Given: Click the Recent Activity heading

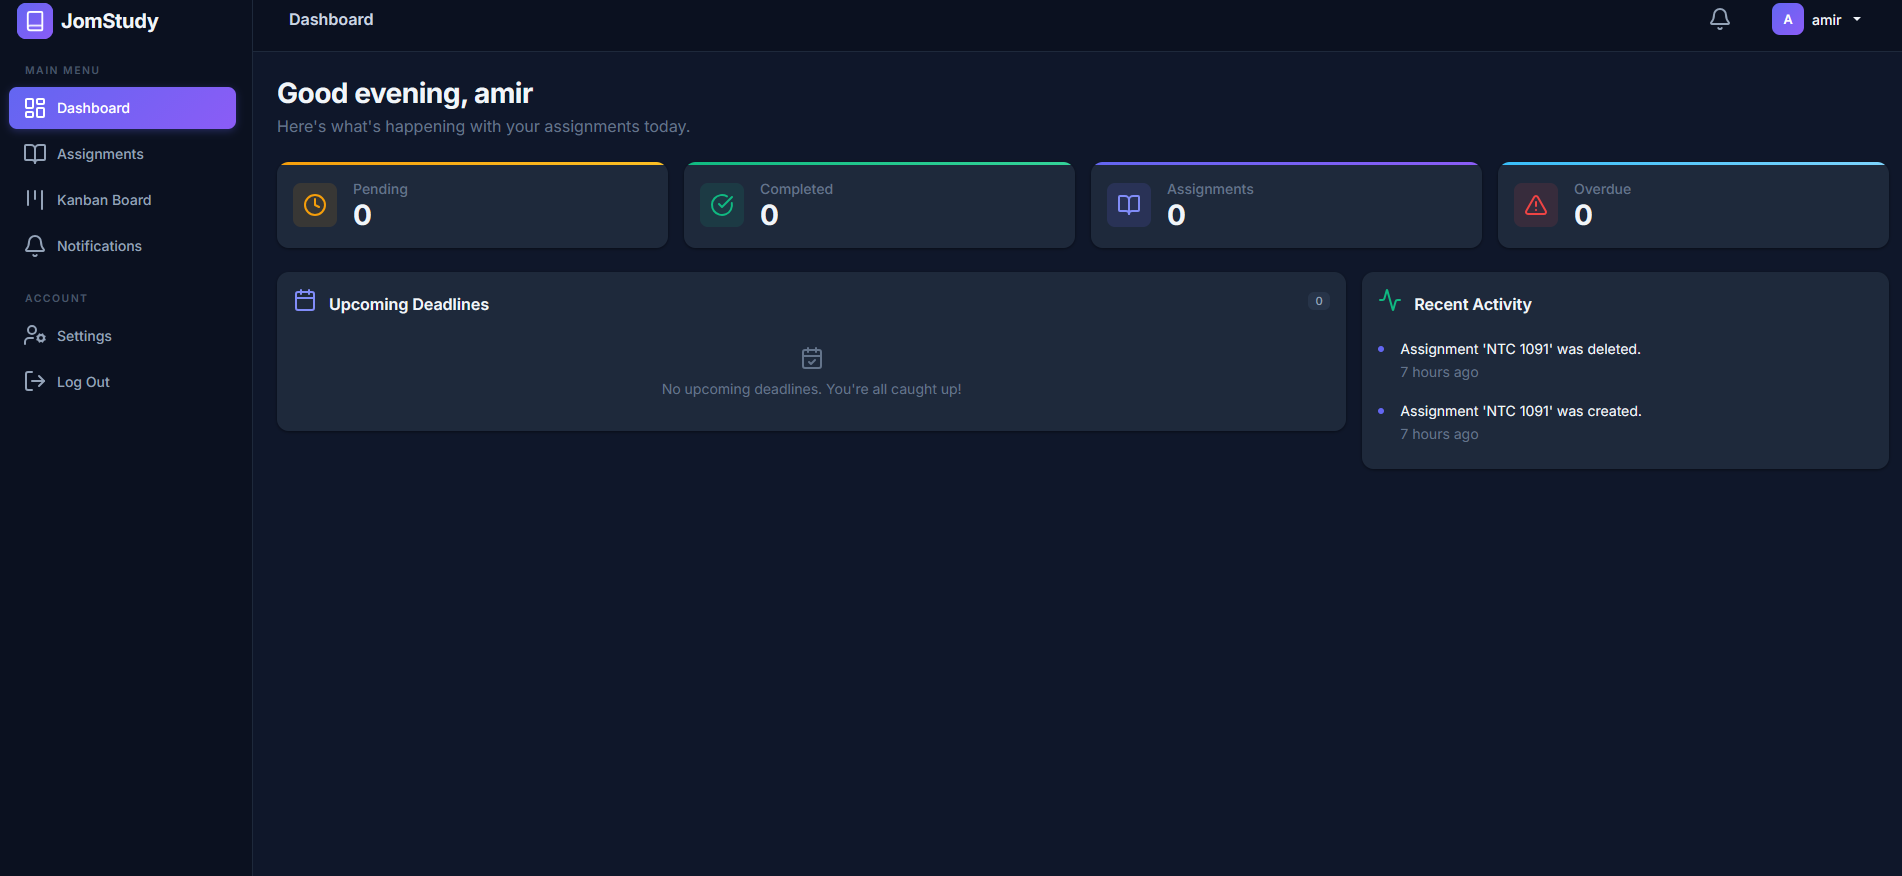Looking at the screenshot, I should 1473,304.
